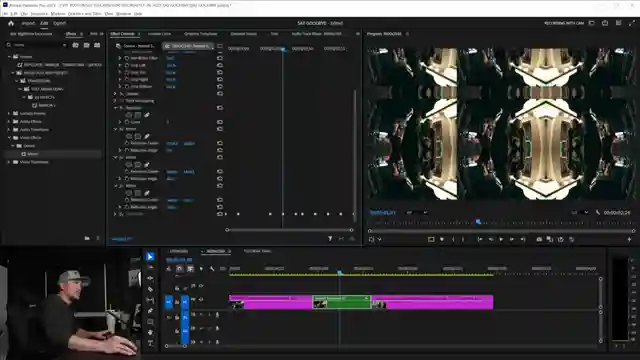This screenshot has width=640, height=360.
Task: Expand the Audio Transitions folder
Action: tap(9, 130)
